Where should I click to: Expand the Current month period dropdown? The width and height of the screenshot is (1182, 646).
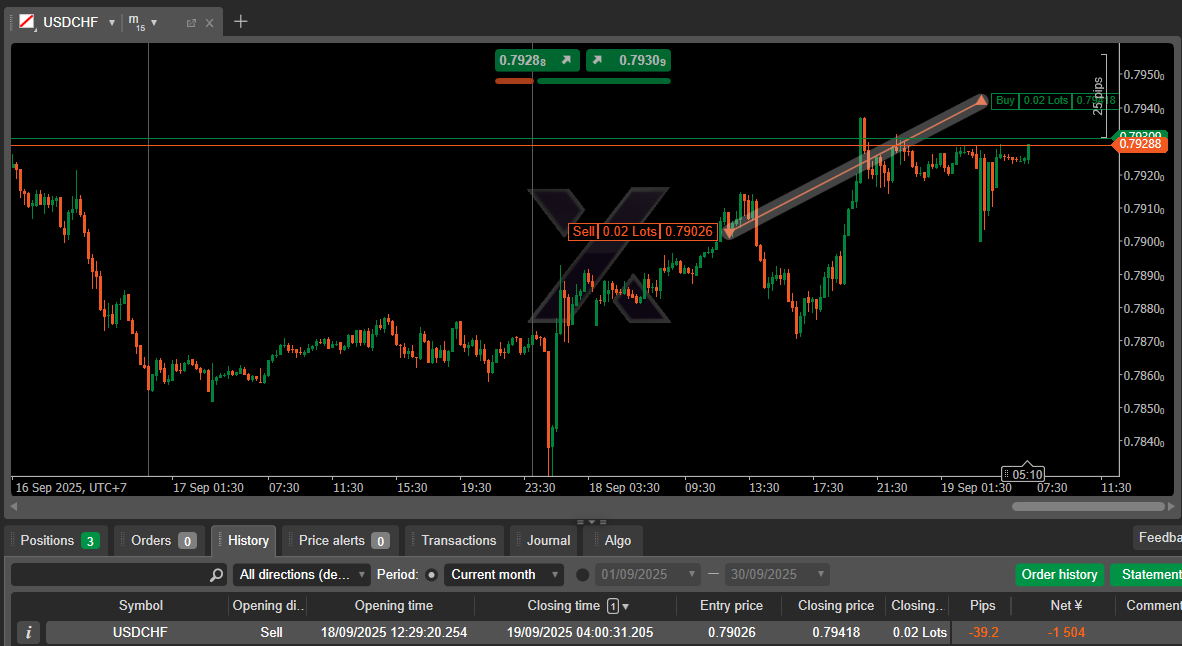click(506, 575)
